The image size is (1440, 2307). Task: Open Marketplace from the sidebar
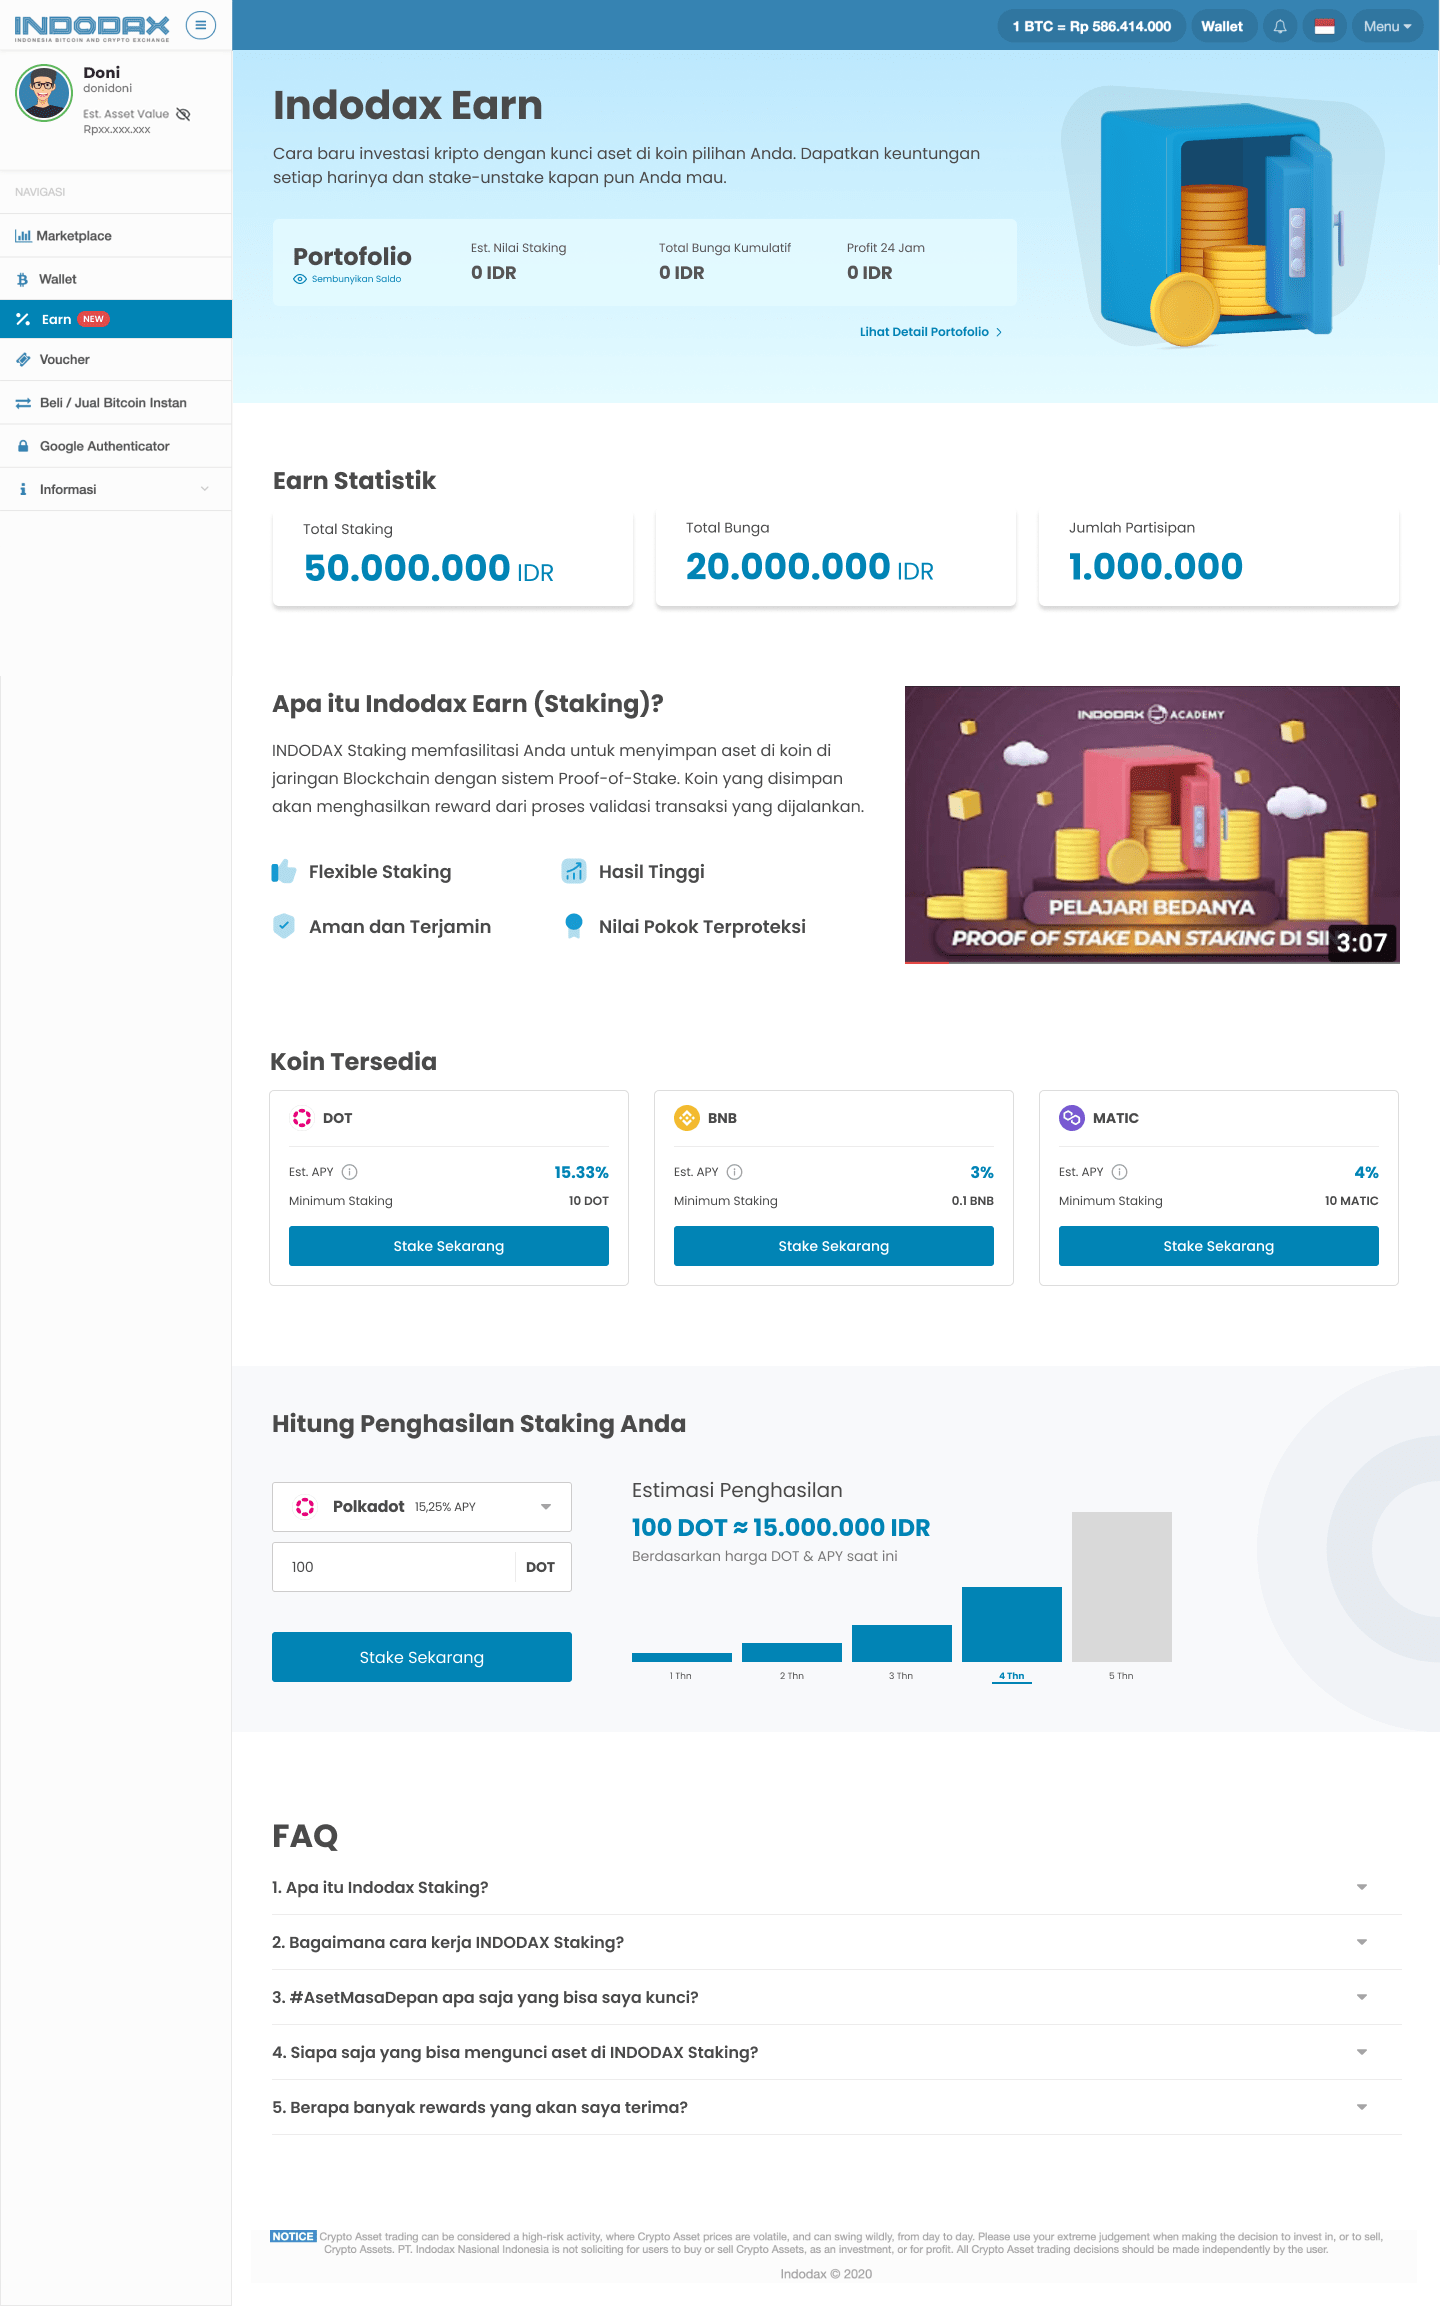click(x=116, y=236)
